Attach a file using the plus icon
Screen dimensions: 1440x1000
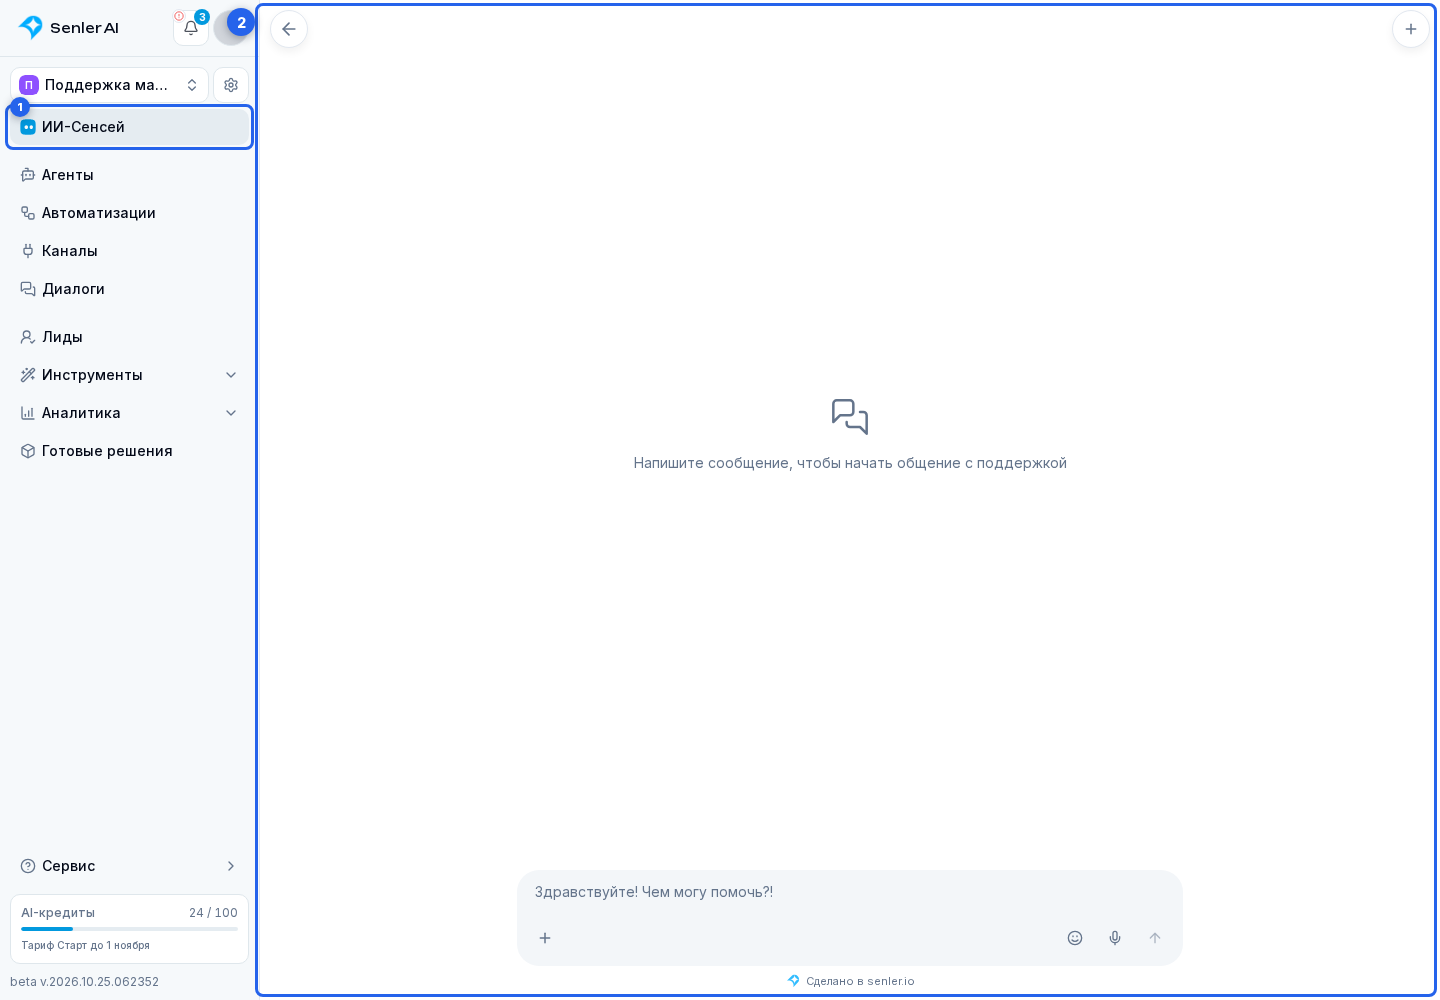(x=545, y=938)
